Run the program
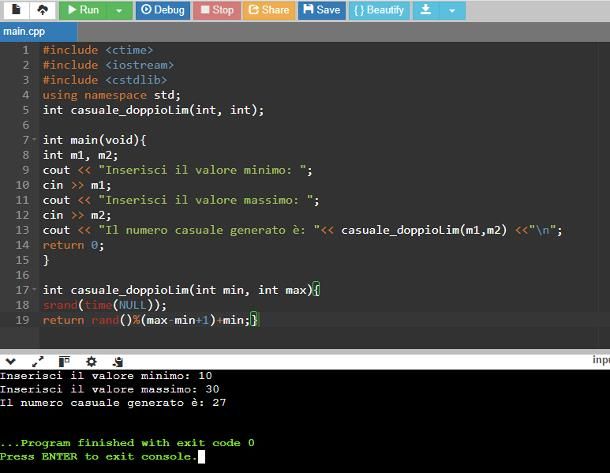610x473 pixels. click(x=83, y=10)
